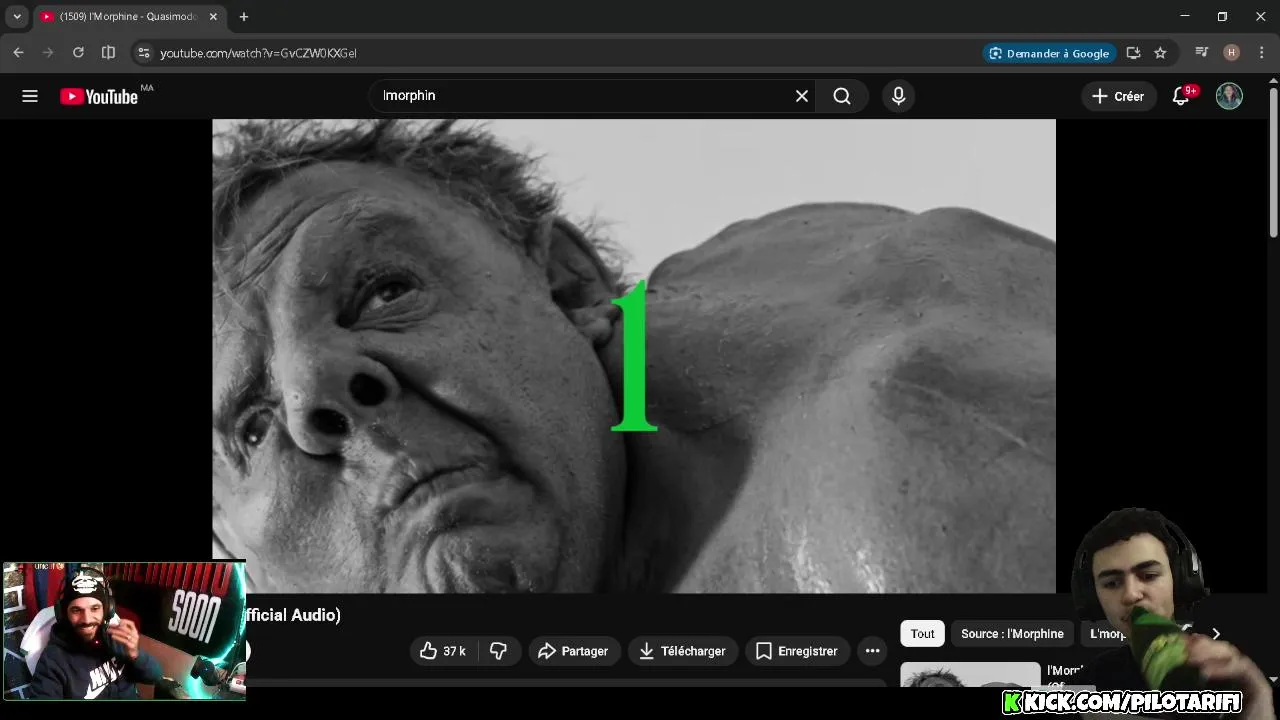
Task: Dislike the video
Action: (x=498, y=651)
